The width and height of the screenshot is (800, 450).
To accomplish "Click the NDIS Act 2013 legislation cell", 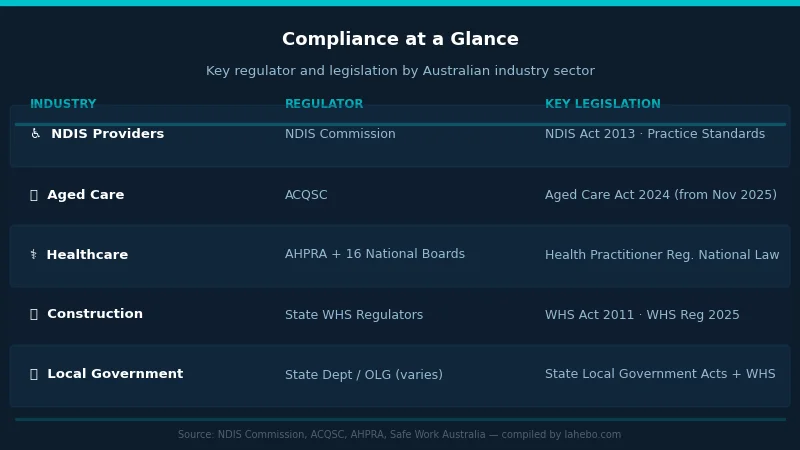I will click(x=655, y=134).
